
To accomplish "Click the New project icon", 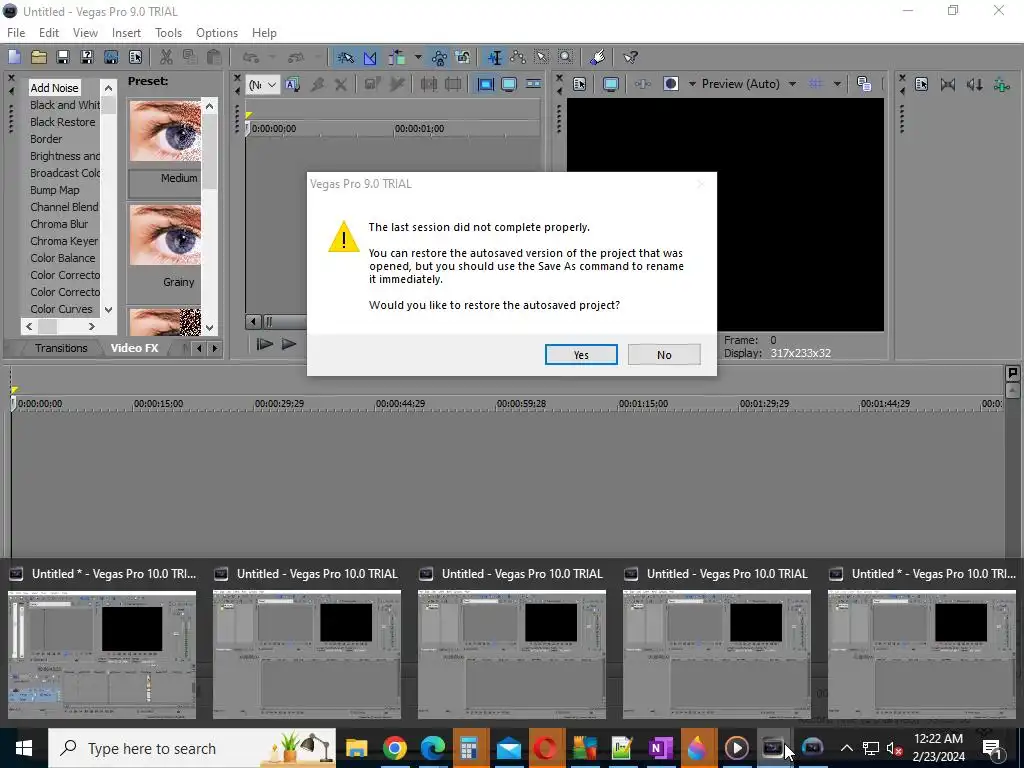I will [x=14, y=57].
